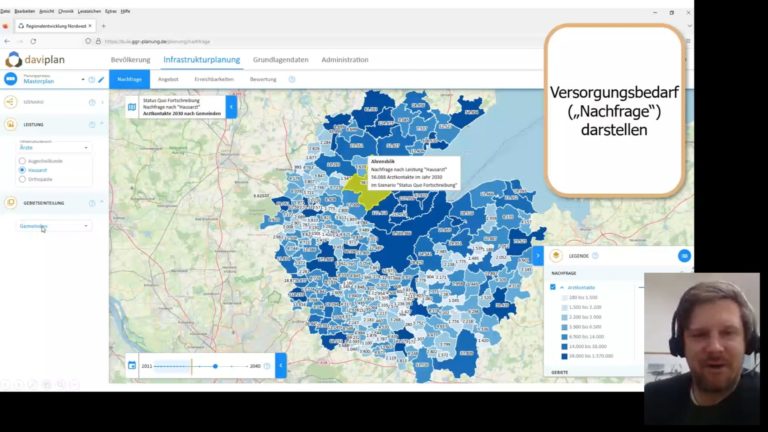The width and height of the screenshot is (768, 432).
Task: Edit Masterplan with the pencil icon
Action: pos(101,79)
